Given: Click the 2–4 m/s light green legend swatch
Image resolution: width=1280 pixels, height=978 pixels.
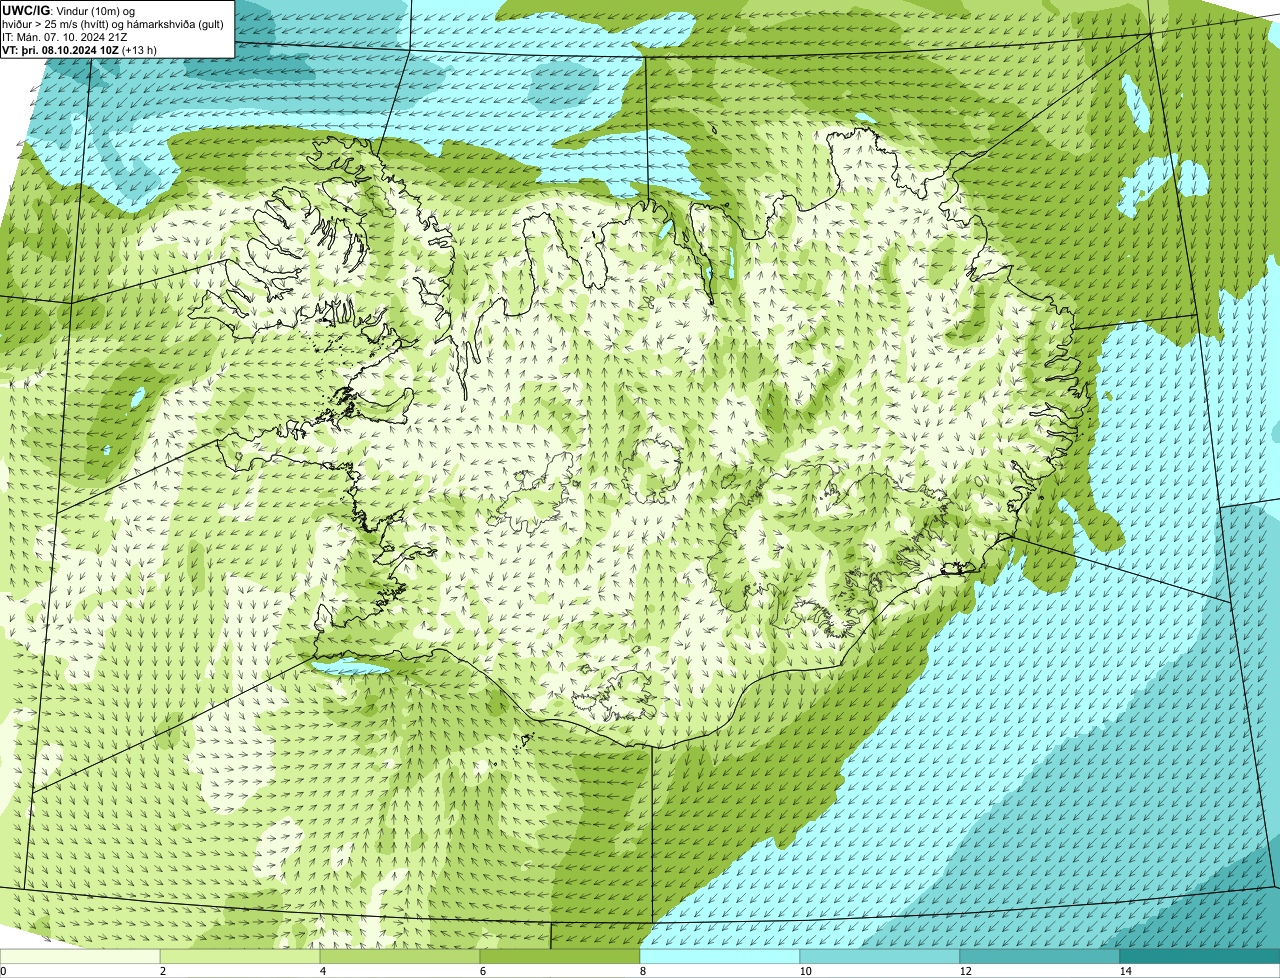Looking at the screenshot, I should tap(240, 956).
